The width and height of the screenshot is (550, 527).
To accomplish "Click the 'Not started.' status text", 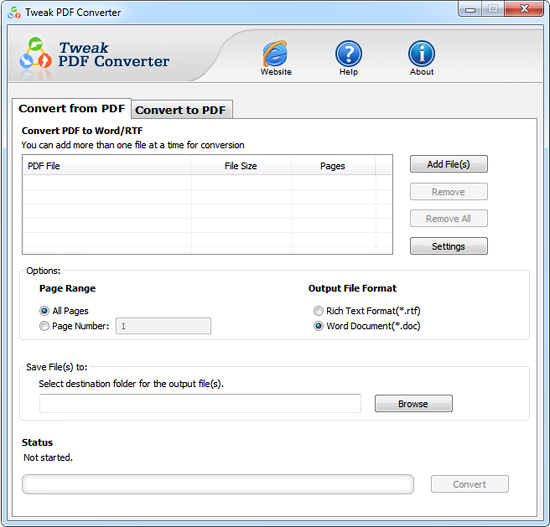I will (48, 458).
